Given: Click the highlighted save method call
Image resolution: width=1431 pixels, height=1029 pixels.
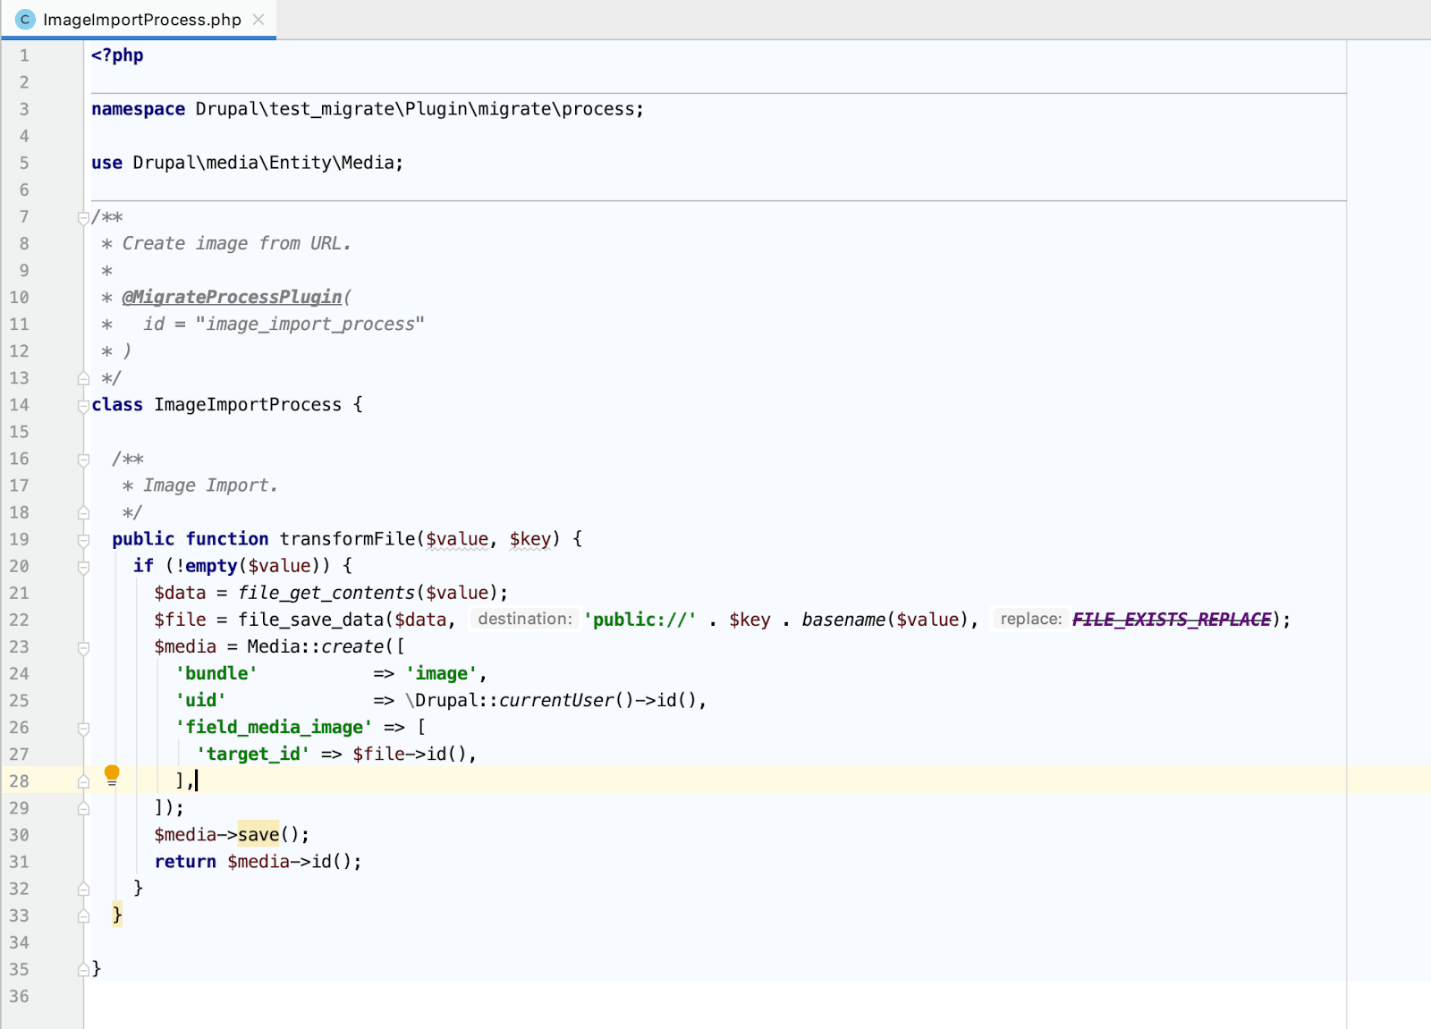Looking at the screenshot, I should 258,834.
